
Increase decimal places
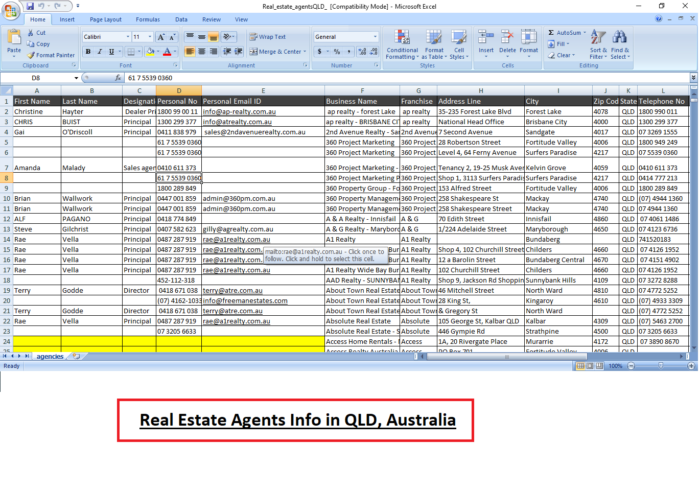(362, 52)
